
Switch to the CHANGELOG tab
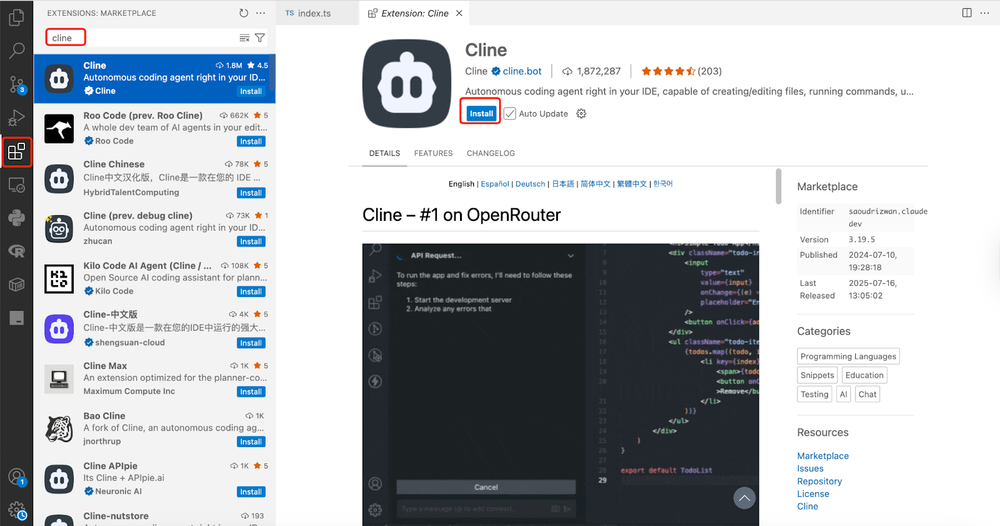coord(492,154)
